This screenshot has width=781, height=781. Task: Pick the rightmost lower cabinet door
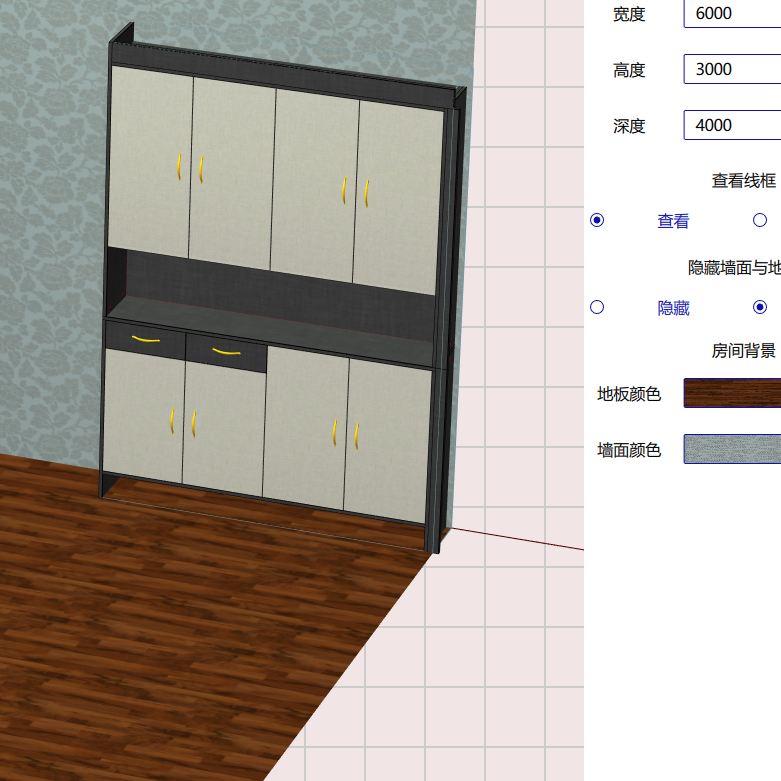tap(387, 435)
